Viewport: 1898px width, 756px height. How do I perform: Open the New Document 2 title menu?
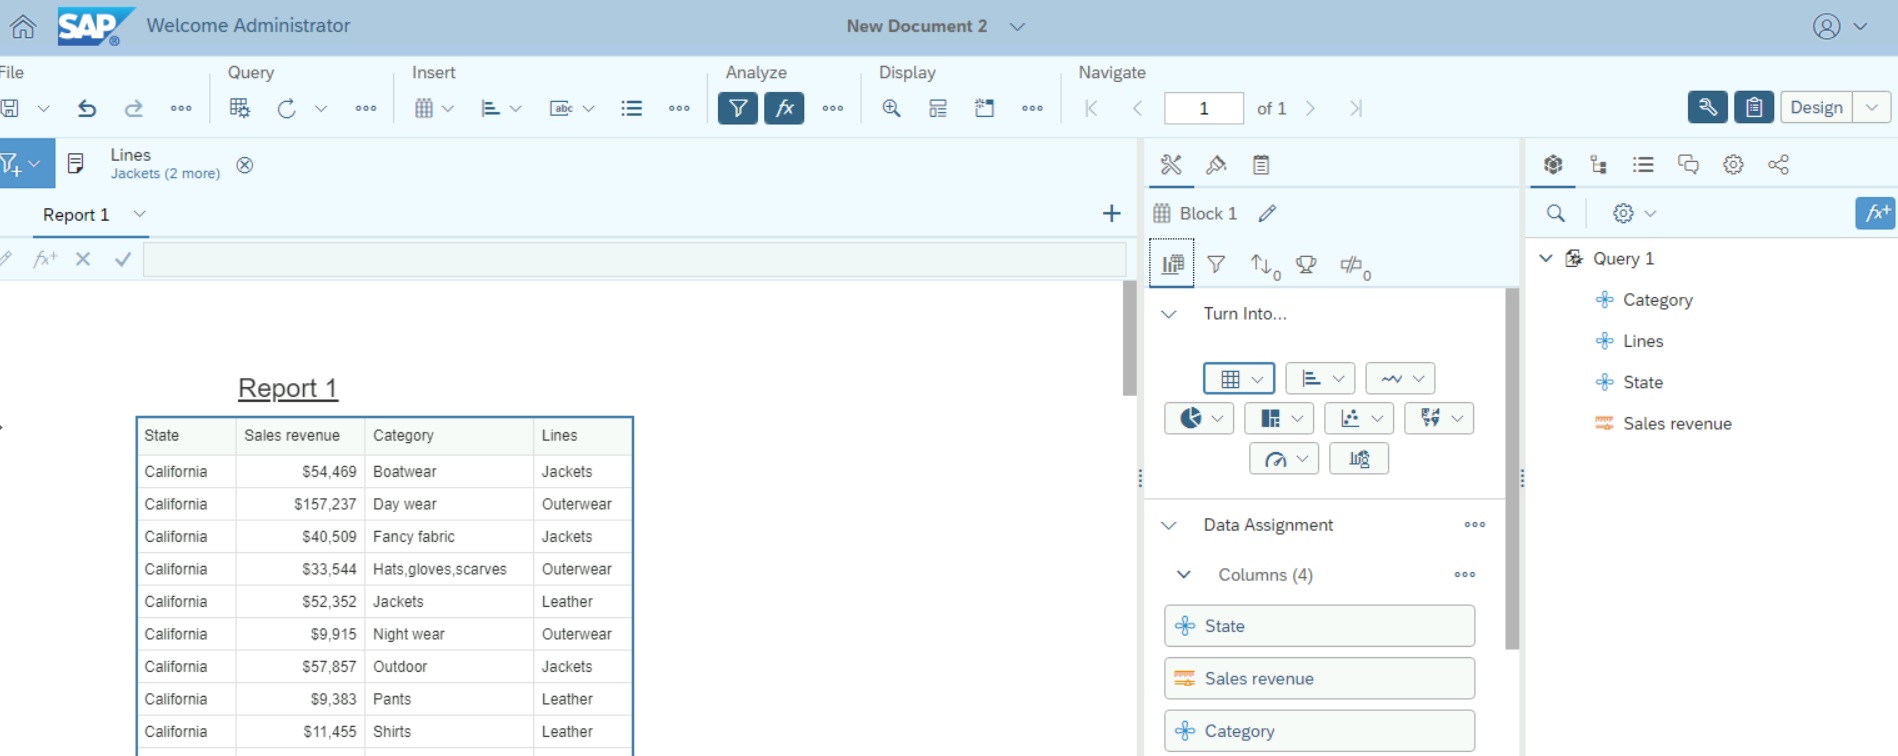pyautogui.click(x=1017, y=27)
